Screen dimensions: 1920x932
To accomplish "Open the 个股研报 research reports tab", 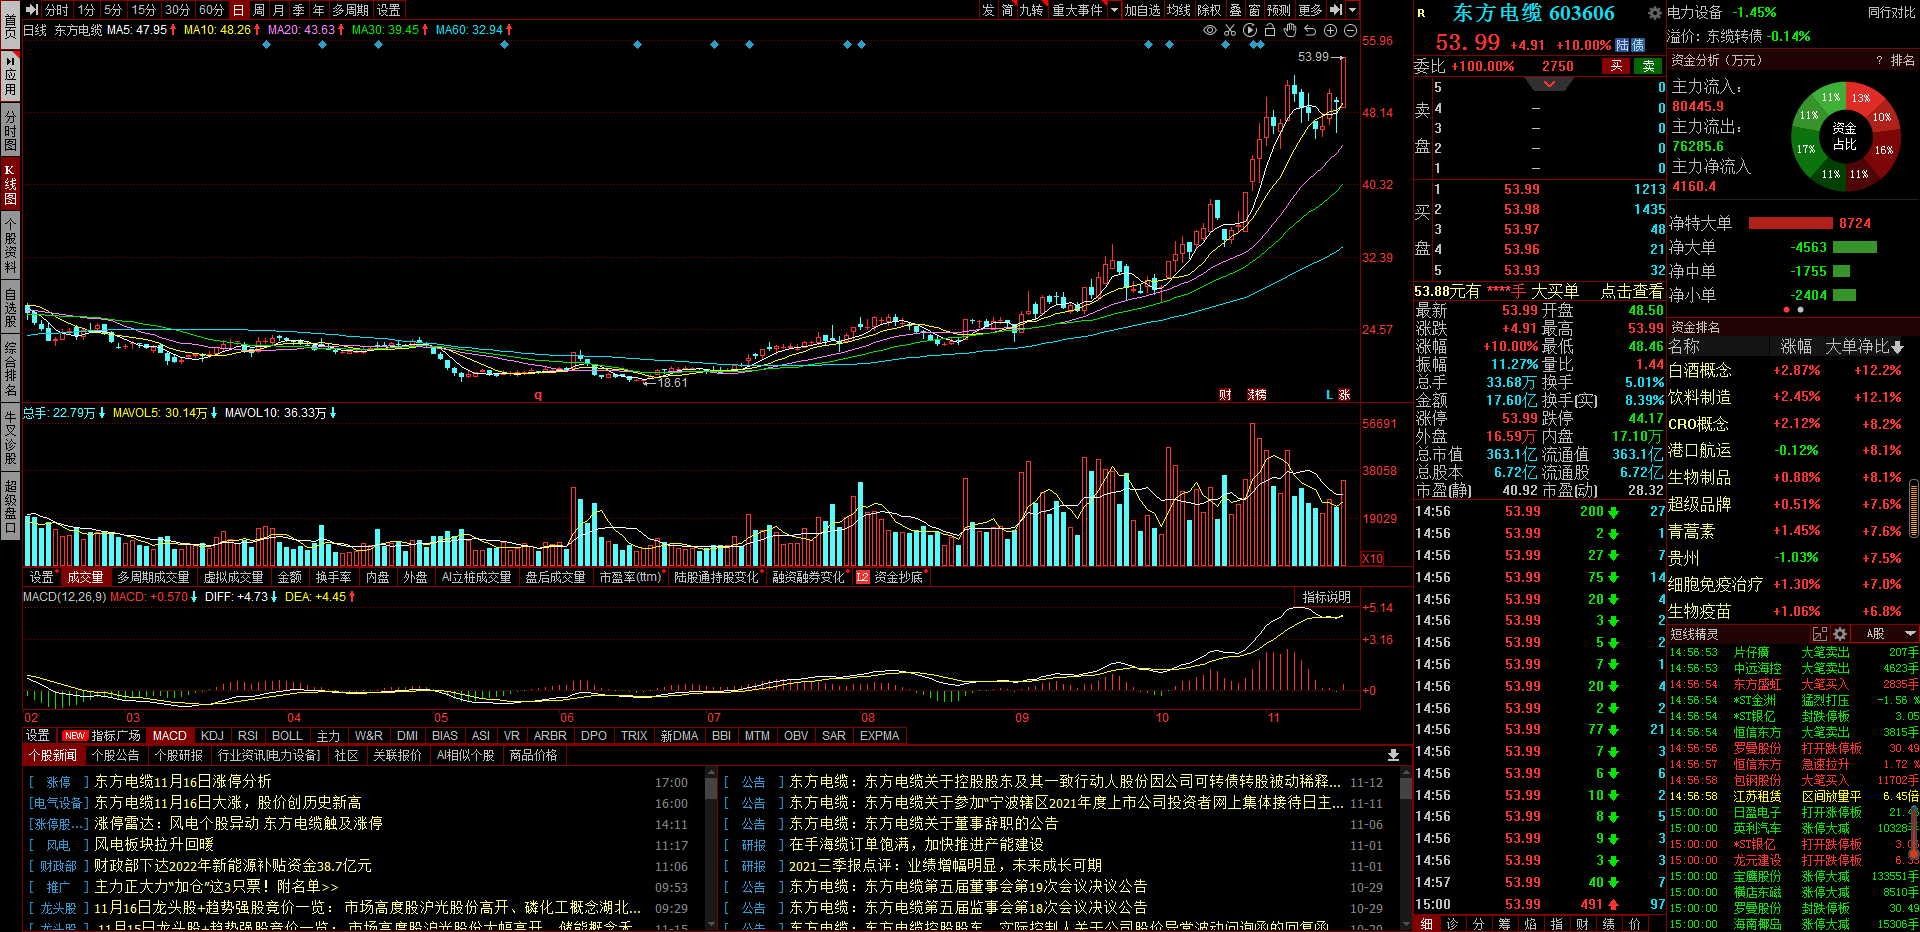I will tap(179, 755).
